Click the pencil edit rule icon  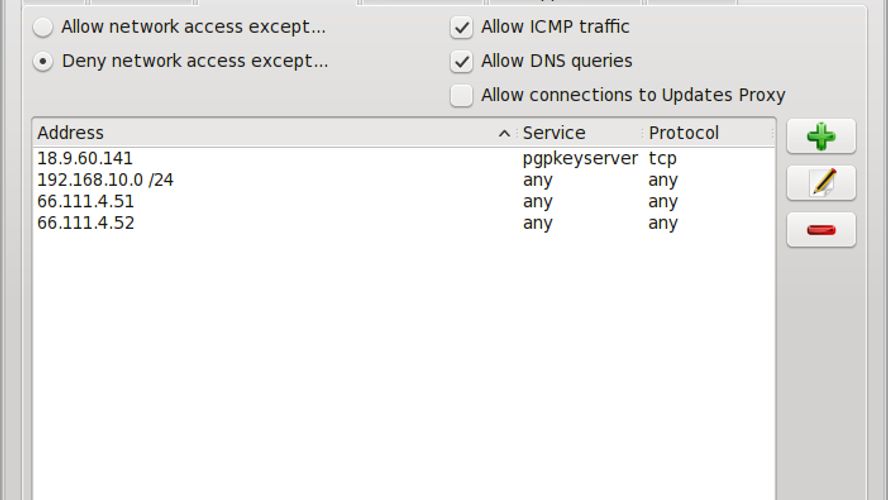click(821, 183)
